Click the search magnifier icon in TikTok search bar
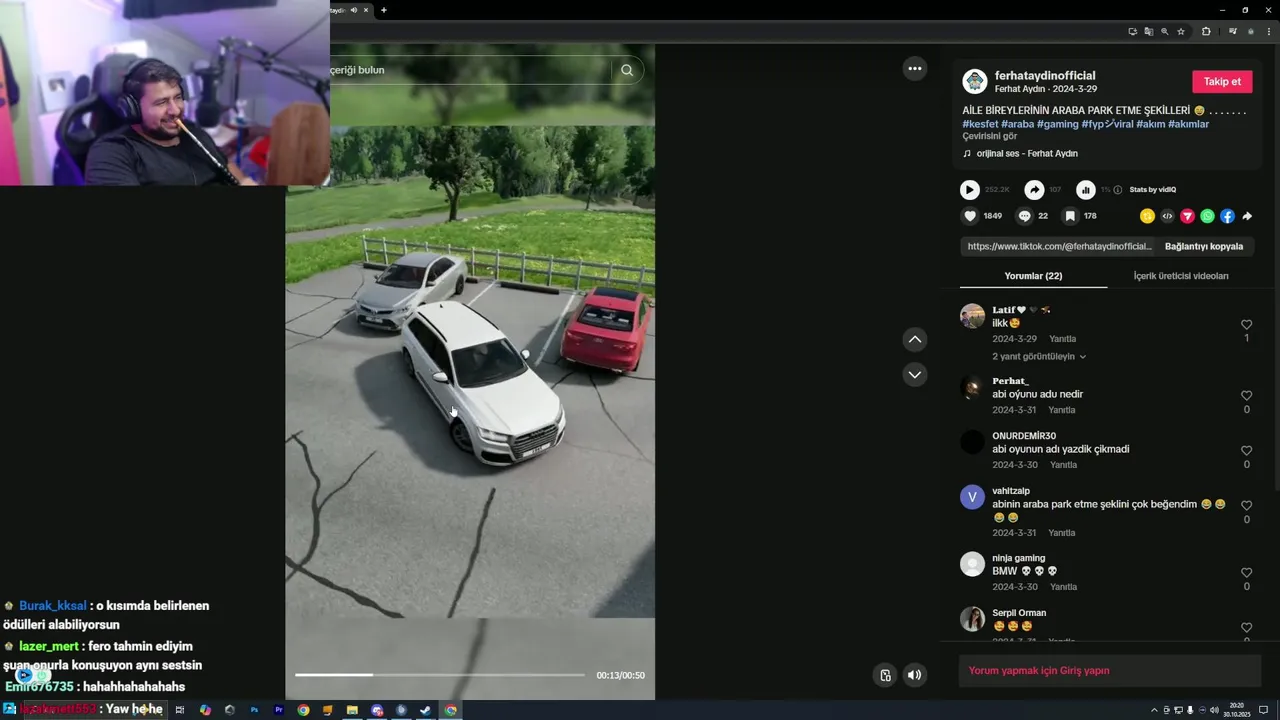Viewport: 1280px width, 720px height. pyautogui.click(x=627, y=70)
